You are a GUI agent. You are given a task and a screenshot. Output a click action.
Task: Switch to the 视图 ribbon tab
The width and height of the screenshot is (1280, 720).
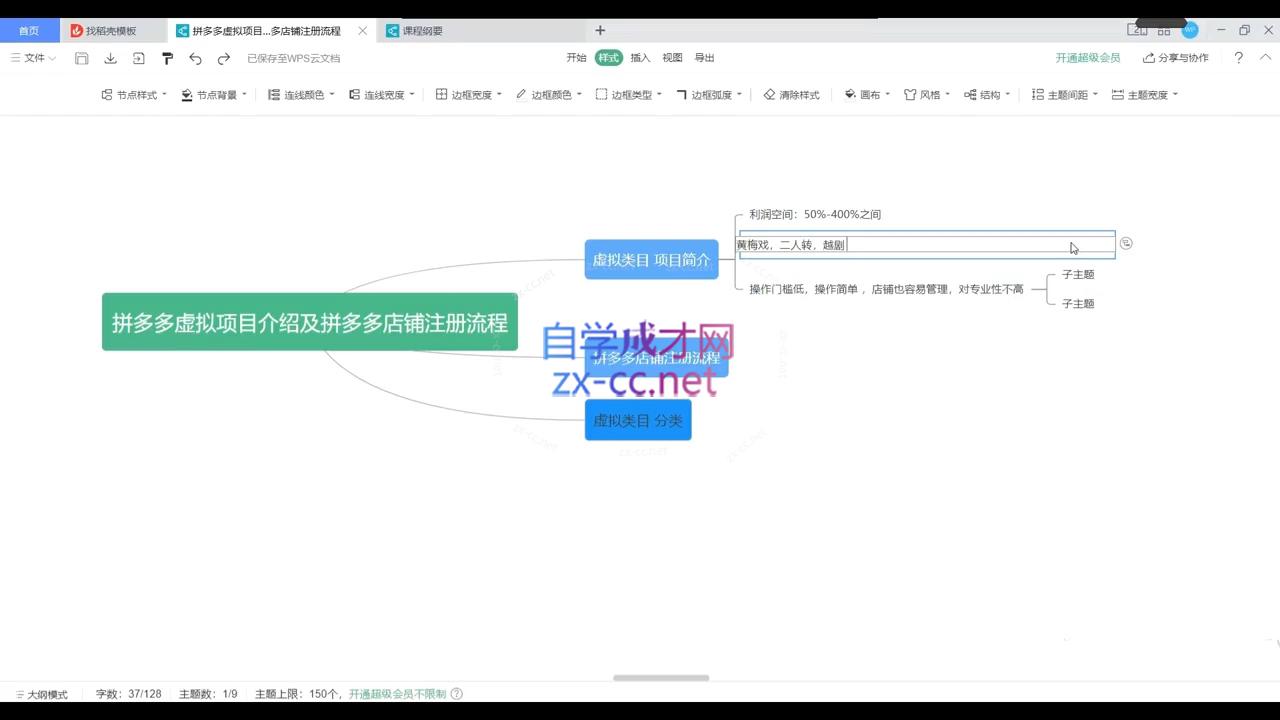(x=672, y=58)
